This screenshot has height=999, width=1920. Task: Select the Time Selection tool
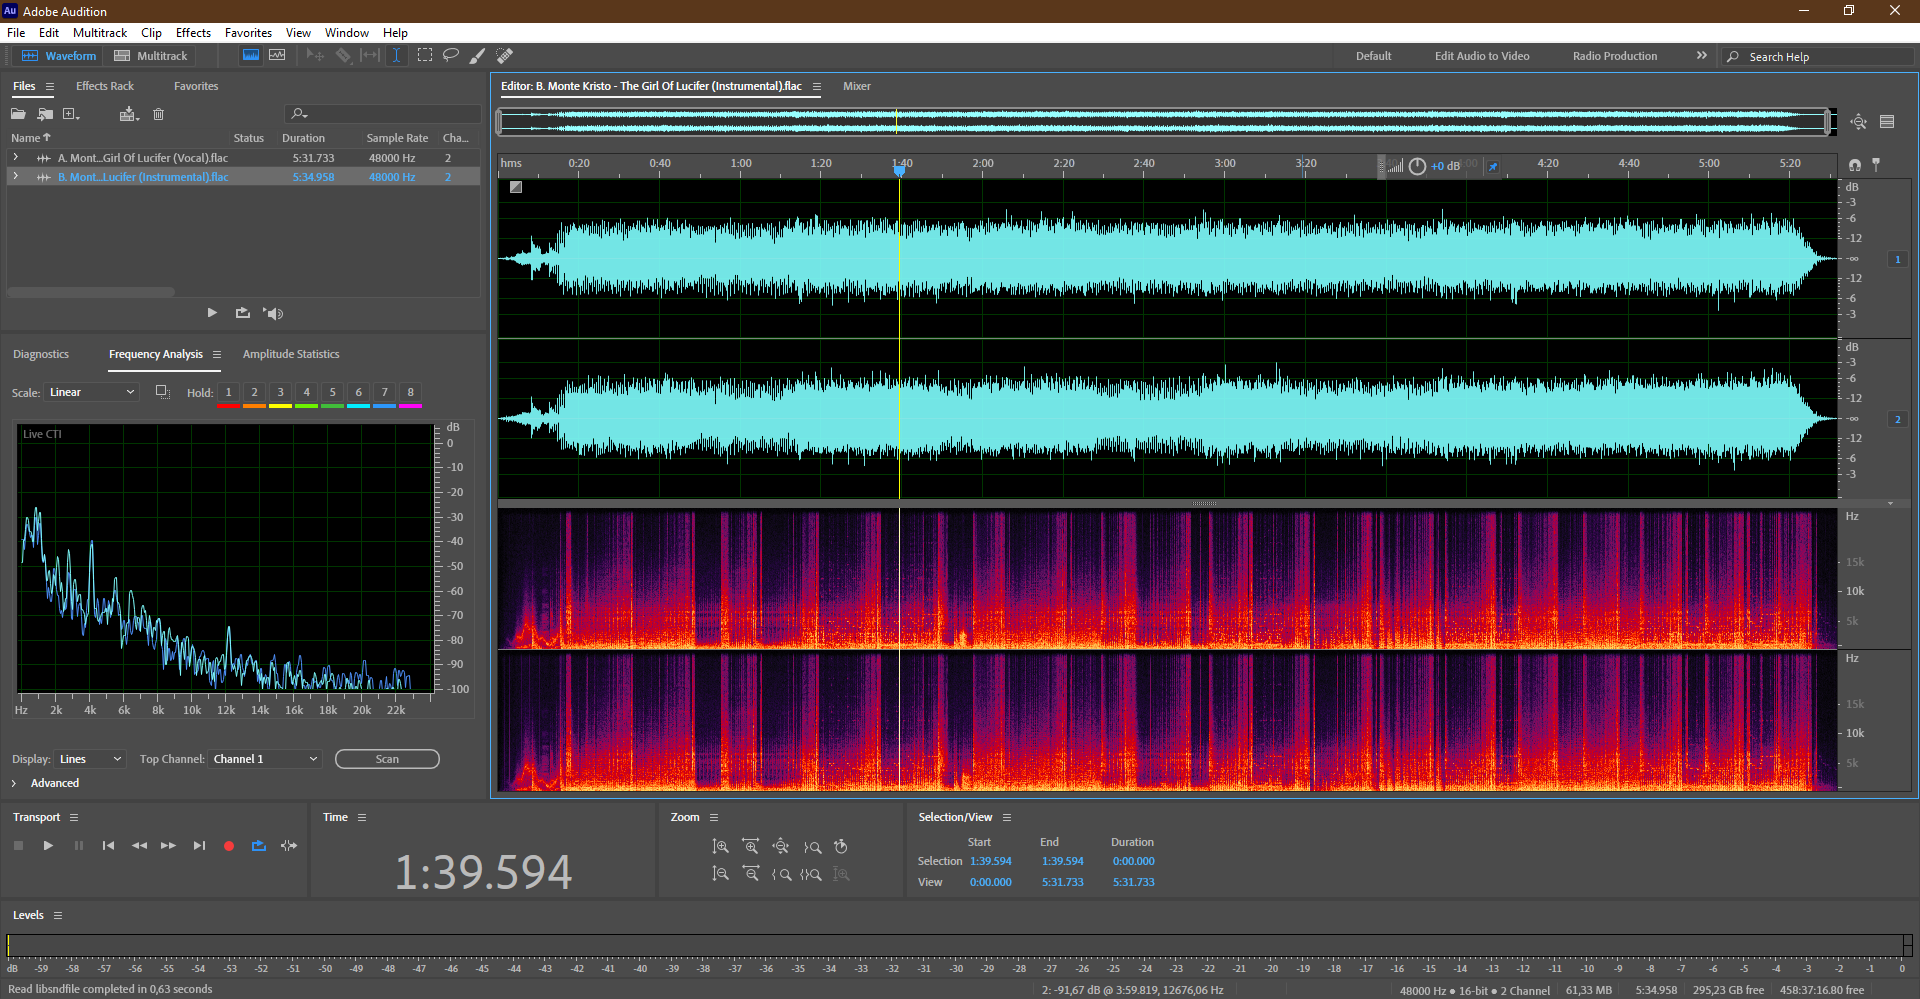[x=396, y=56]
